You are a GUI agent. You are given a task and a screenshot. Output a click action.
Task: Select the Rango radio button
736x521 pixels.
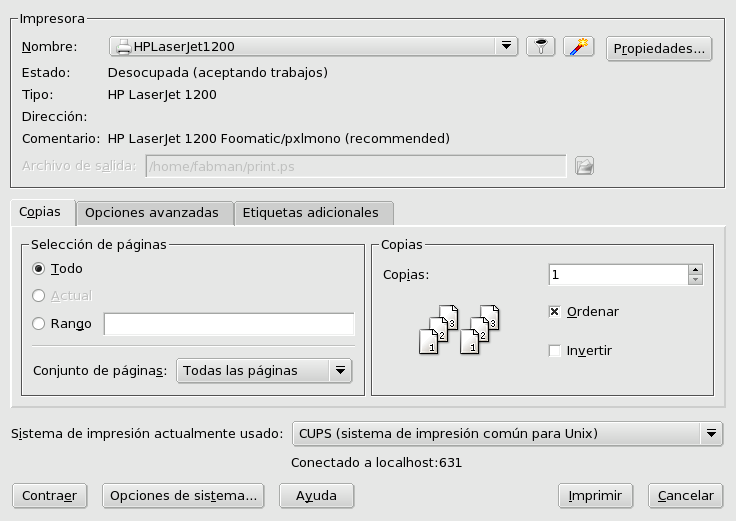tap(38, 323)
